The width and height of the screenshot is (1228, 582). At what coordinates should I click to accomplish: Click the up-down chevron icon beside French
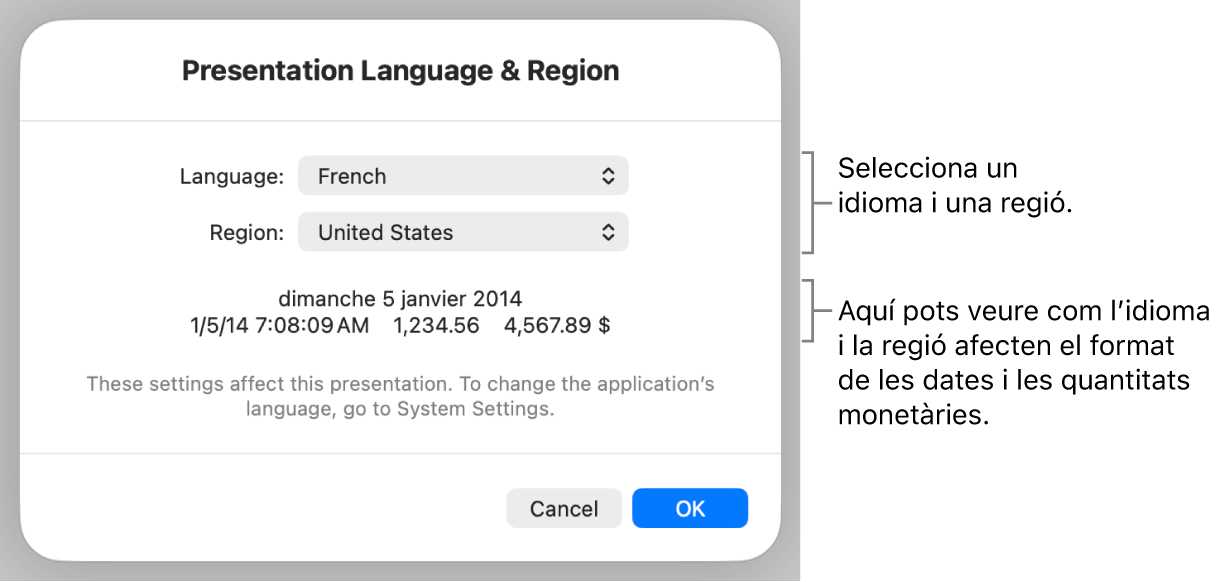pyautogui.click(x=608, y=176)
